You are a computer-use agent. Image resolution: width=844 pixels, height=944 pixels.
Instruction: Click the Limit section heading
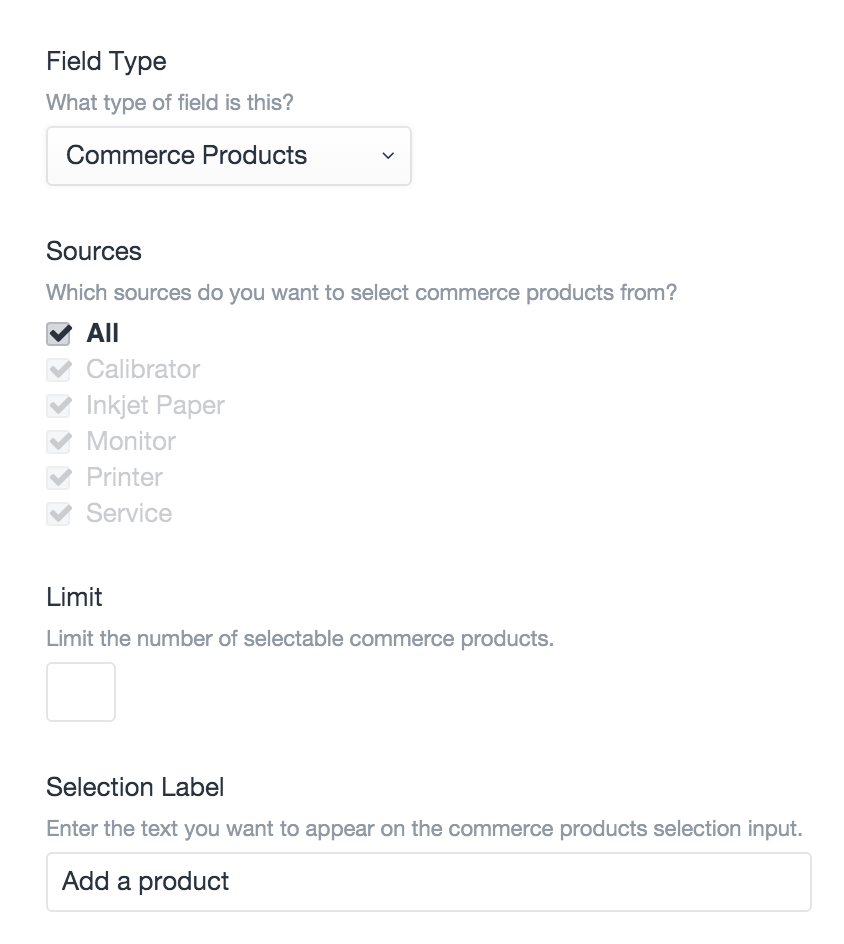tap(73, 597)
